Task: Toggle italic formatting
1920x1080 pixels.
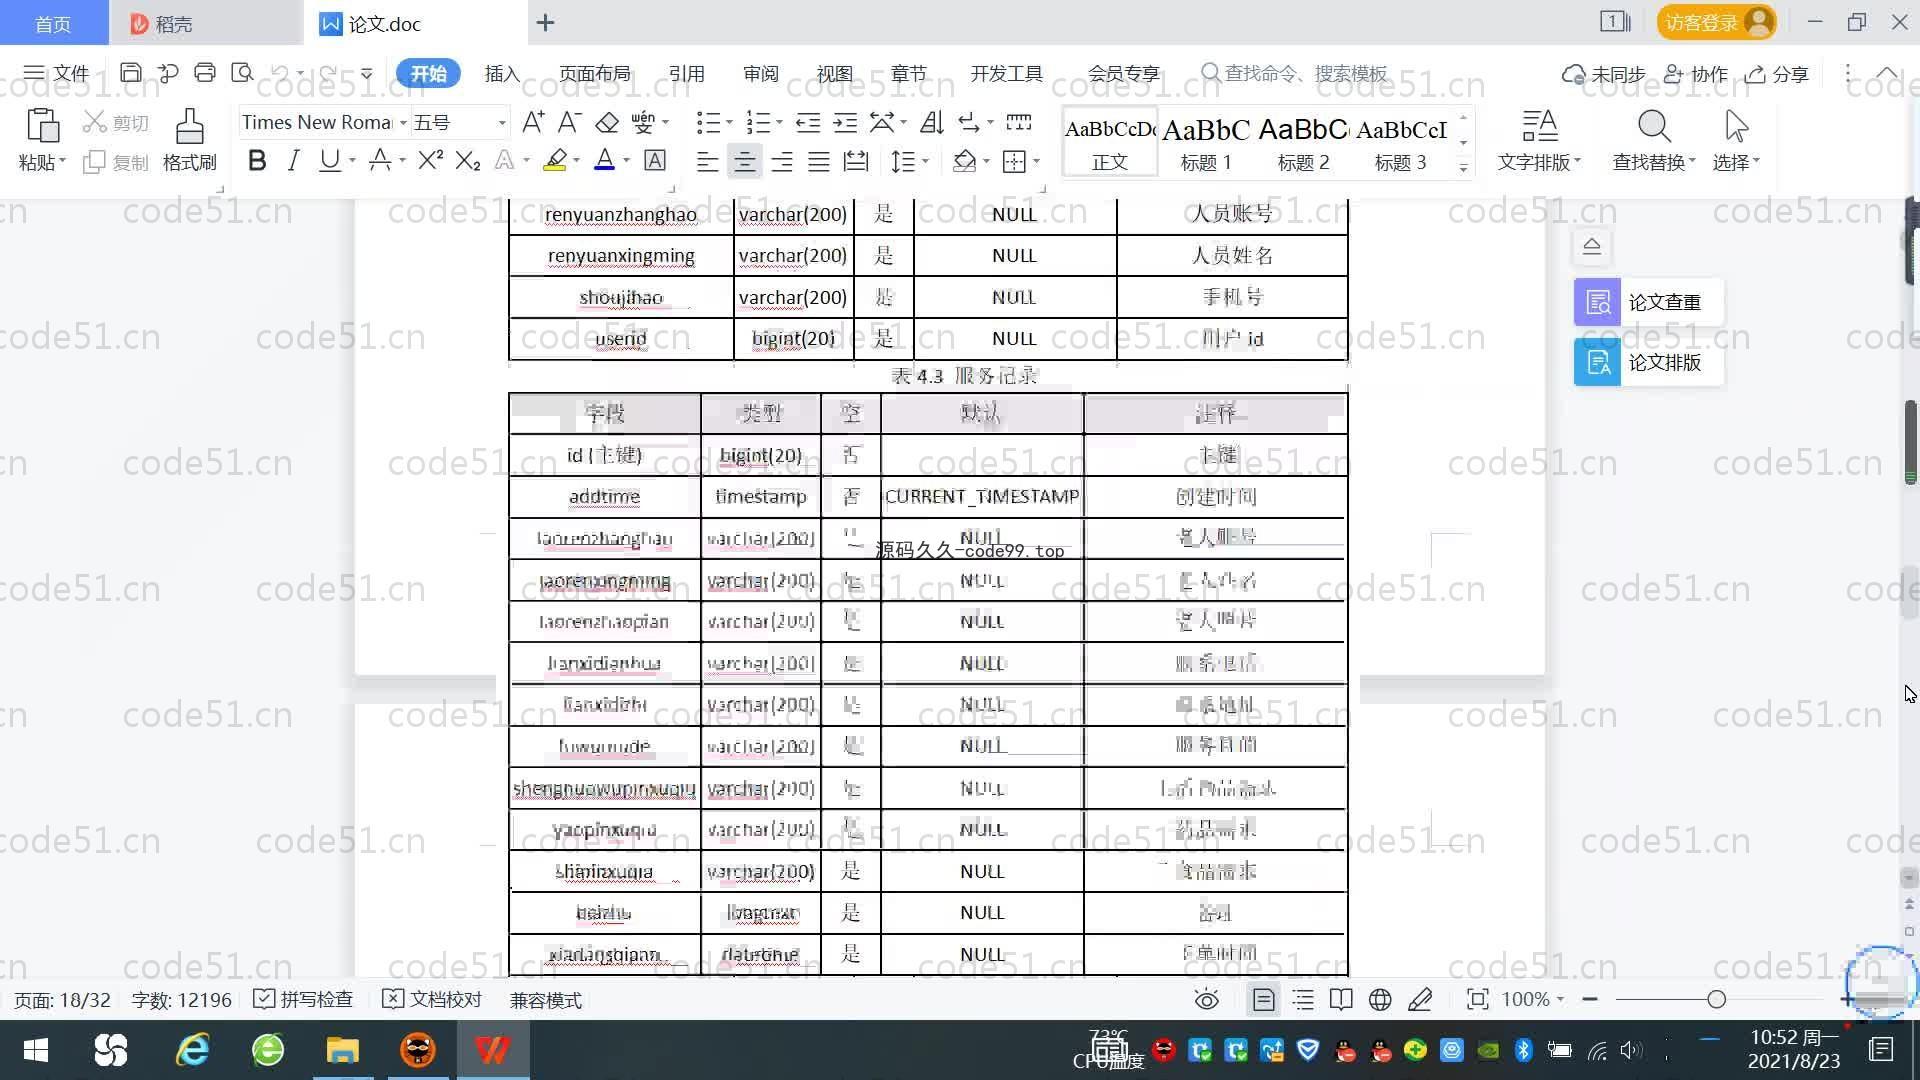Action: [293, 161]
